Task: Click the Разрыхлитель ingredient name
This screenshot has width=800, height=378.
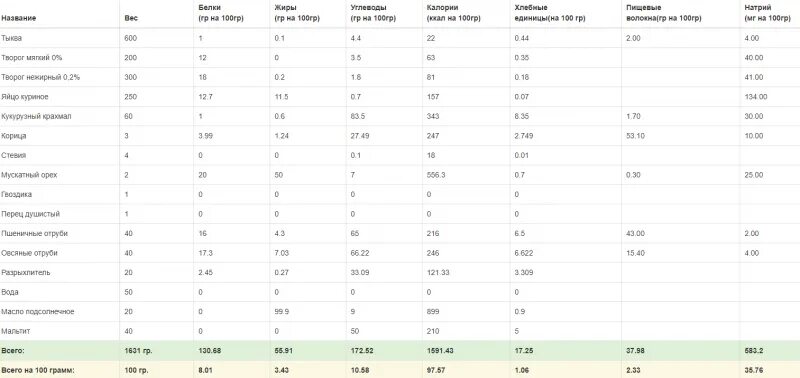Action: (26, 272)
